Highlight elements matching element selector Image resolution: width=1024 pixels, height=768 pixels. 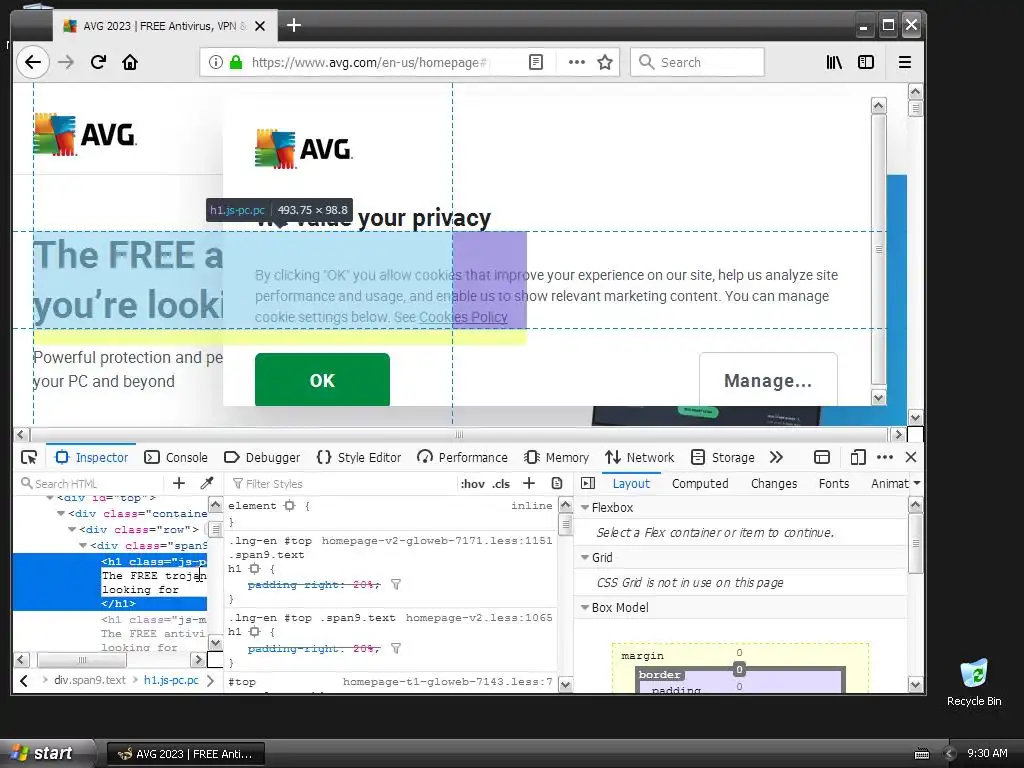pos(289,505)
